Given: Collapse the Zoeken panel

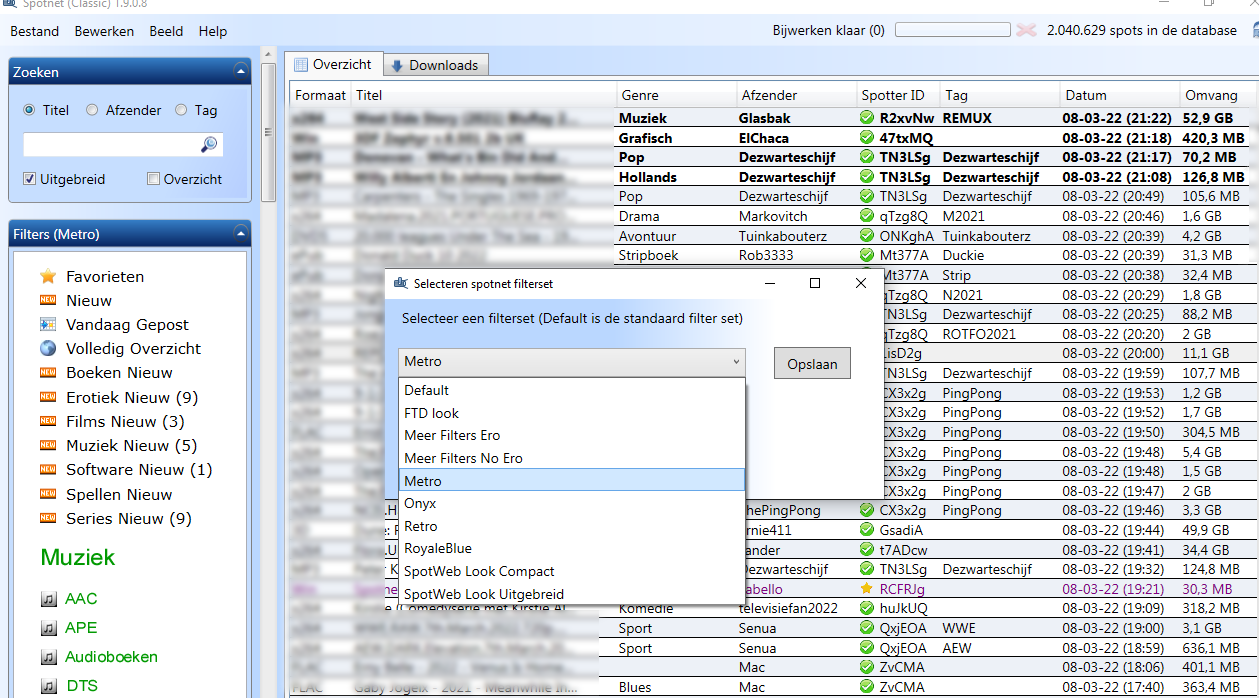Looking at the screenshot, I should [239, 72].
